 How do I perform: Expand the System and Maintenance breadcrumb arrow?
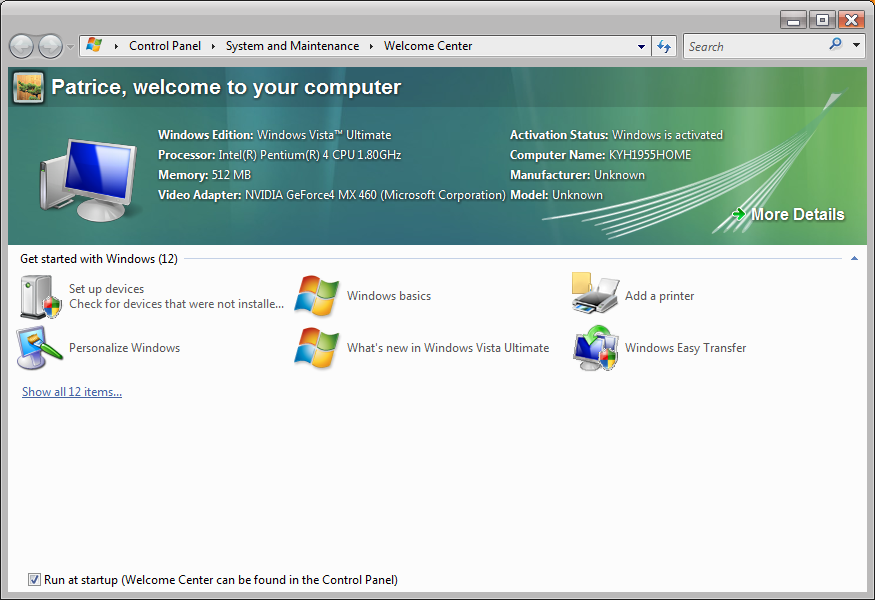coord(371,46)
